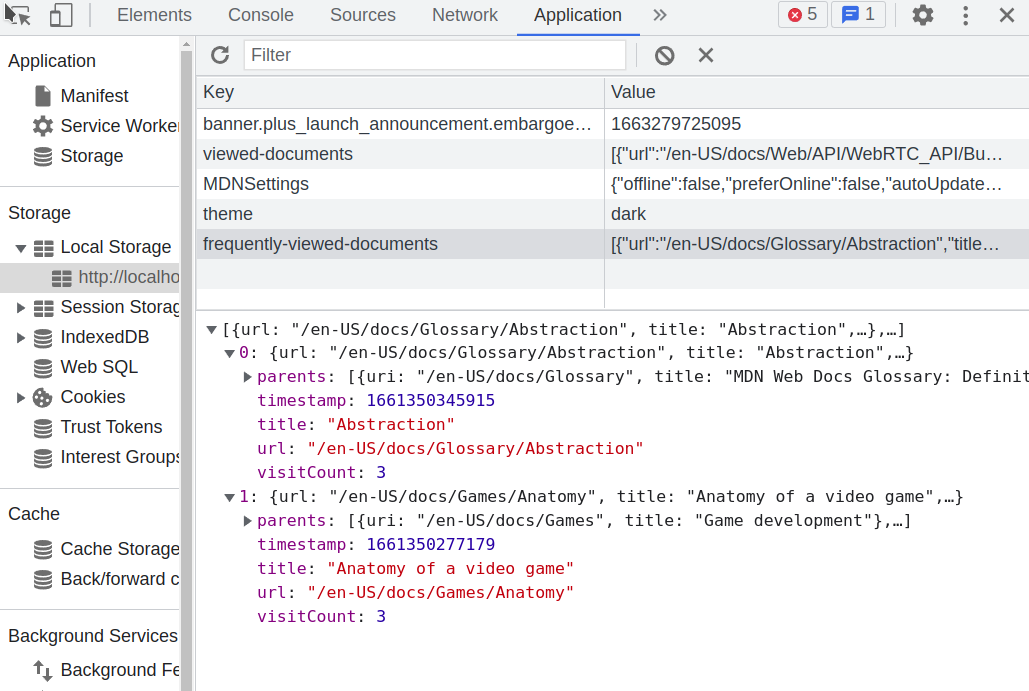Select the viewed-documents key row
The height and width of the screenshot is (691, 1029).
400,154
